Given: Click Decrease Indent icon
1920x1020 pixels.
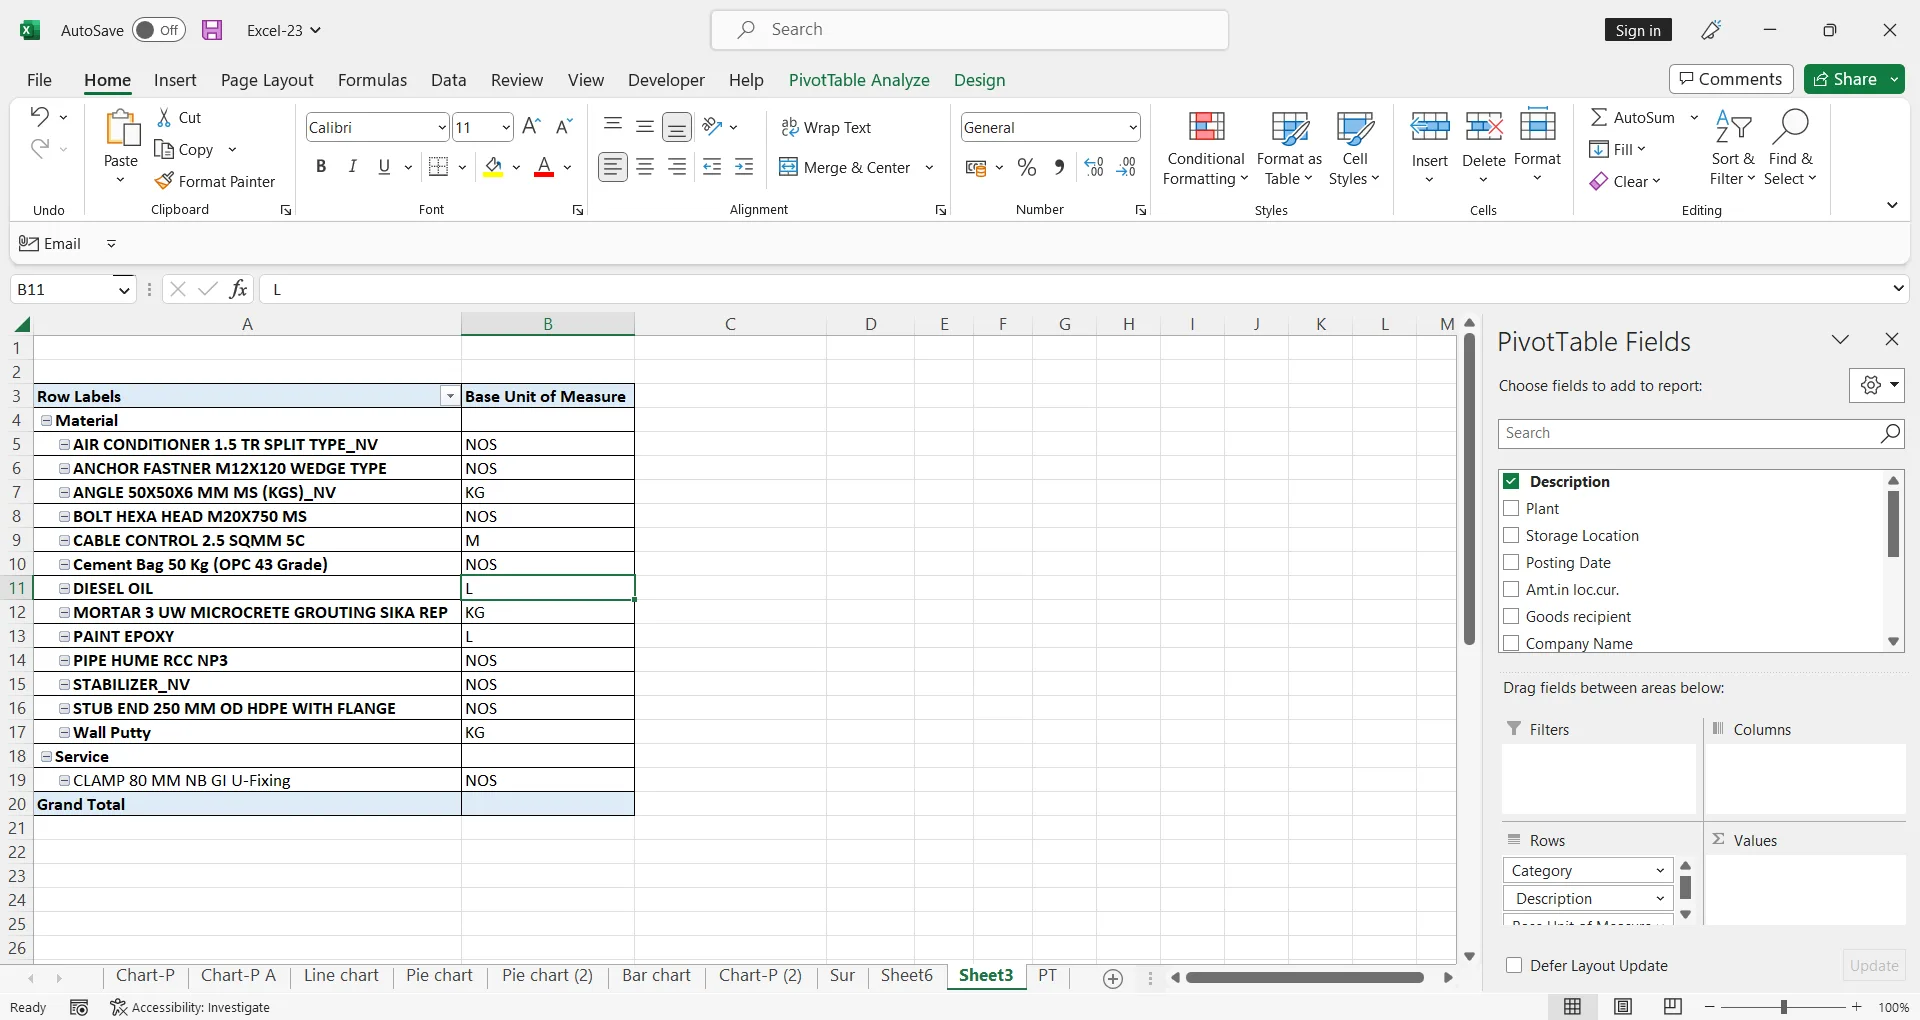Looking at the screenshot, I should [x=712, y=167].
